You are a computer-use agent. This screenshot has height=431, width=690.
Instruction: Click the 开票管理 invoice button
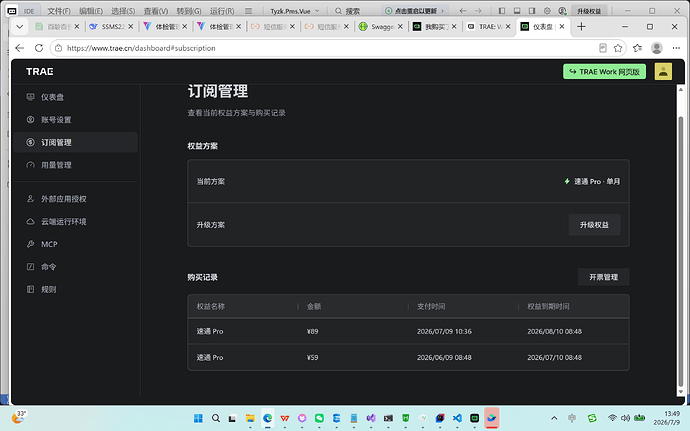[603, 277]
